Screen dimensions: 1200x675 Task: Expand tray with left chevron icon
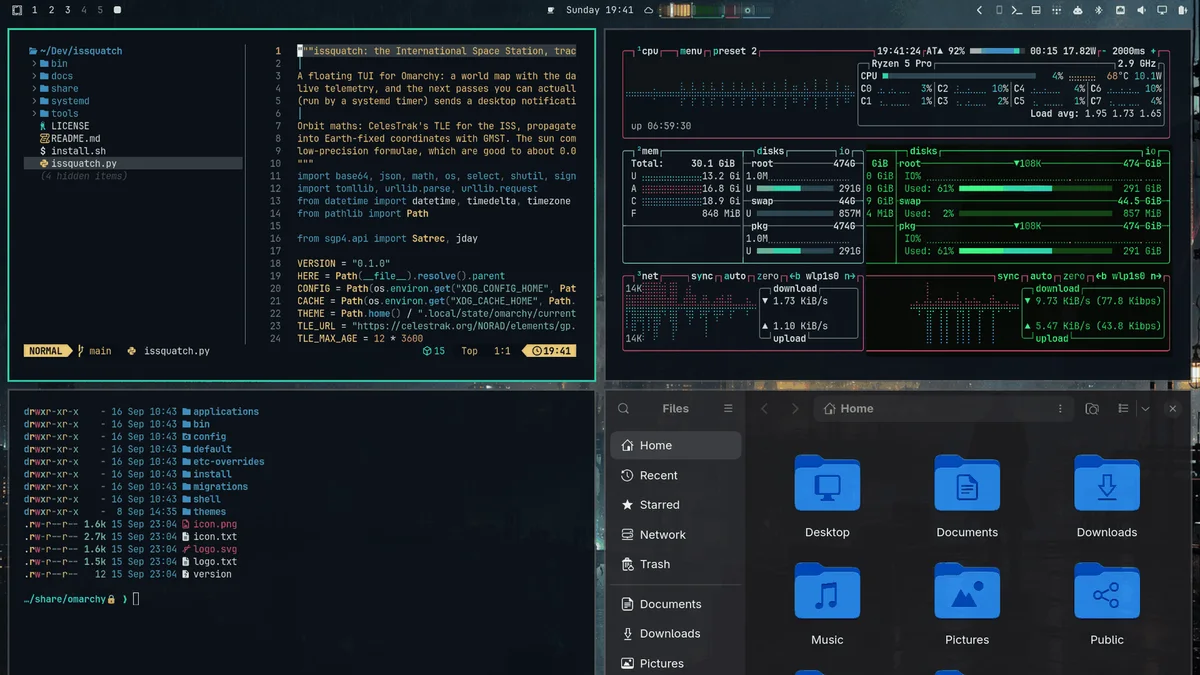[x=979, y=10]
